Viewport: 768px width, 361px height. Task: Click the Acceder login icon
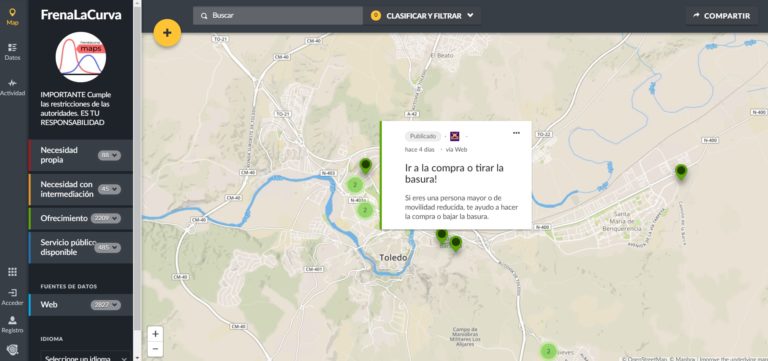(12, 297)
